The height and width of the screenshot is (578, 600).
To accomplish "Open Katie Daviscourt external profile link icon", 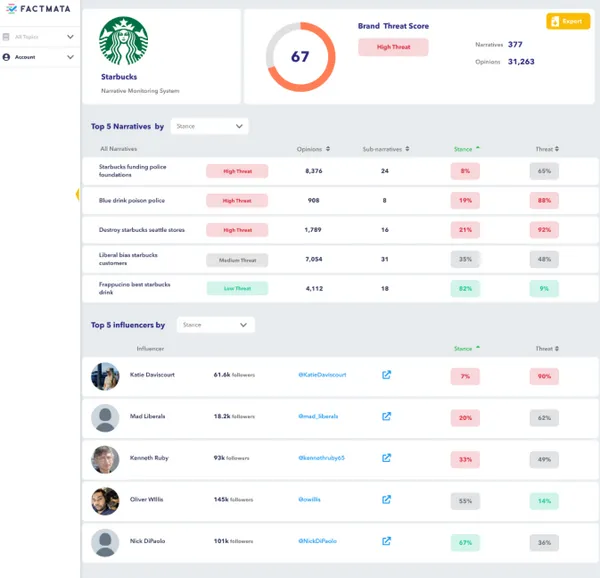I will coord(386,375).
